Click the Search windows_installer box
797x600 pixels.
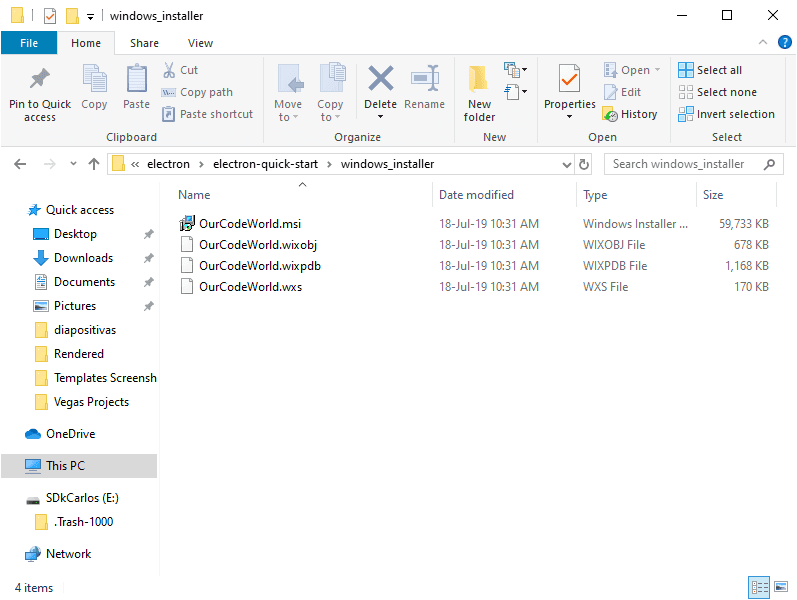tap(693, 164)
